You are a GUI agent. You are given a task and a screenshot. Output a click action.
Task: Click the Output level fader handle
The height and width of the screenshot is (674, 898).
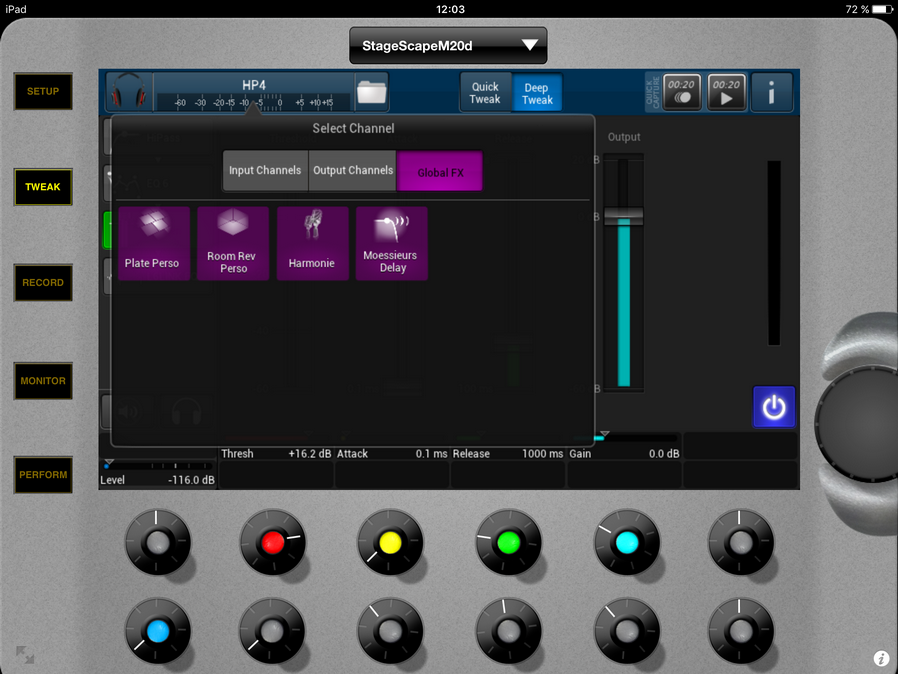624,216
